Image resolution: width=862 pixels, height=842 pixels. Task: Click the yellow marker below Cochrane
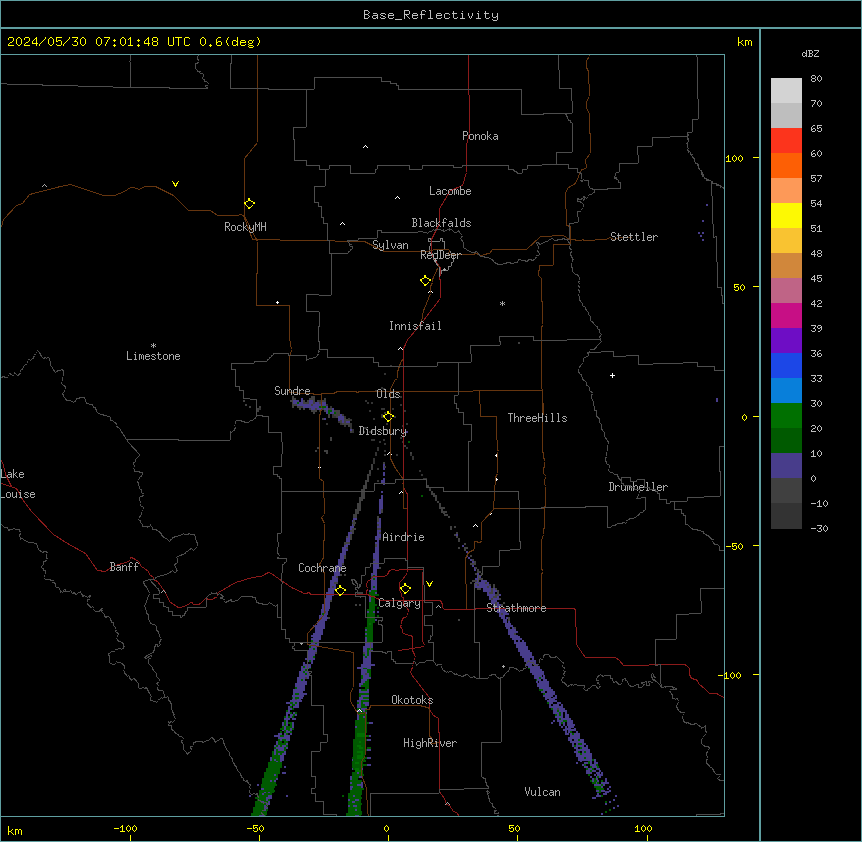pyautogui.click(x=340, y=590)
